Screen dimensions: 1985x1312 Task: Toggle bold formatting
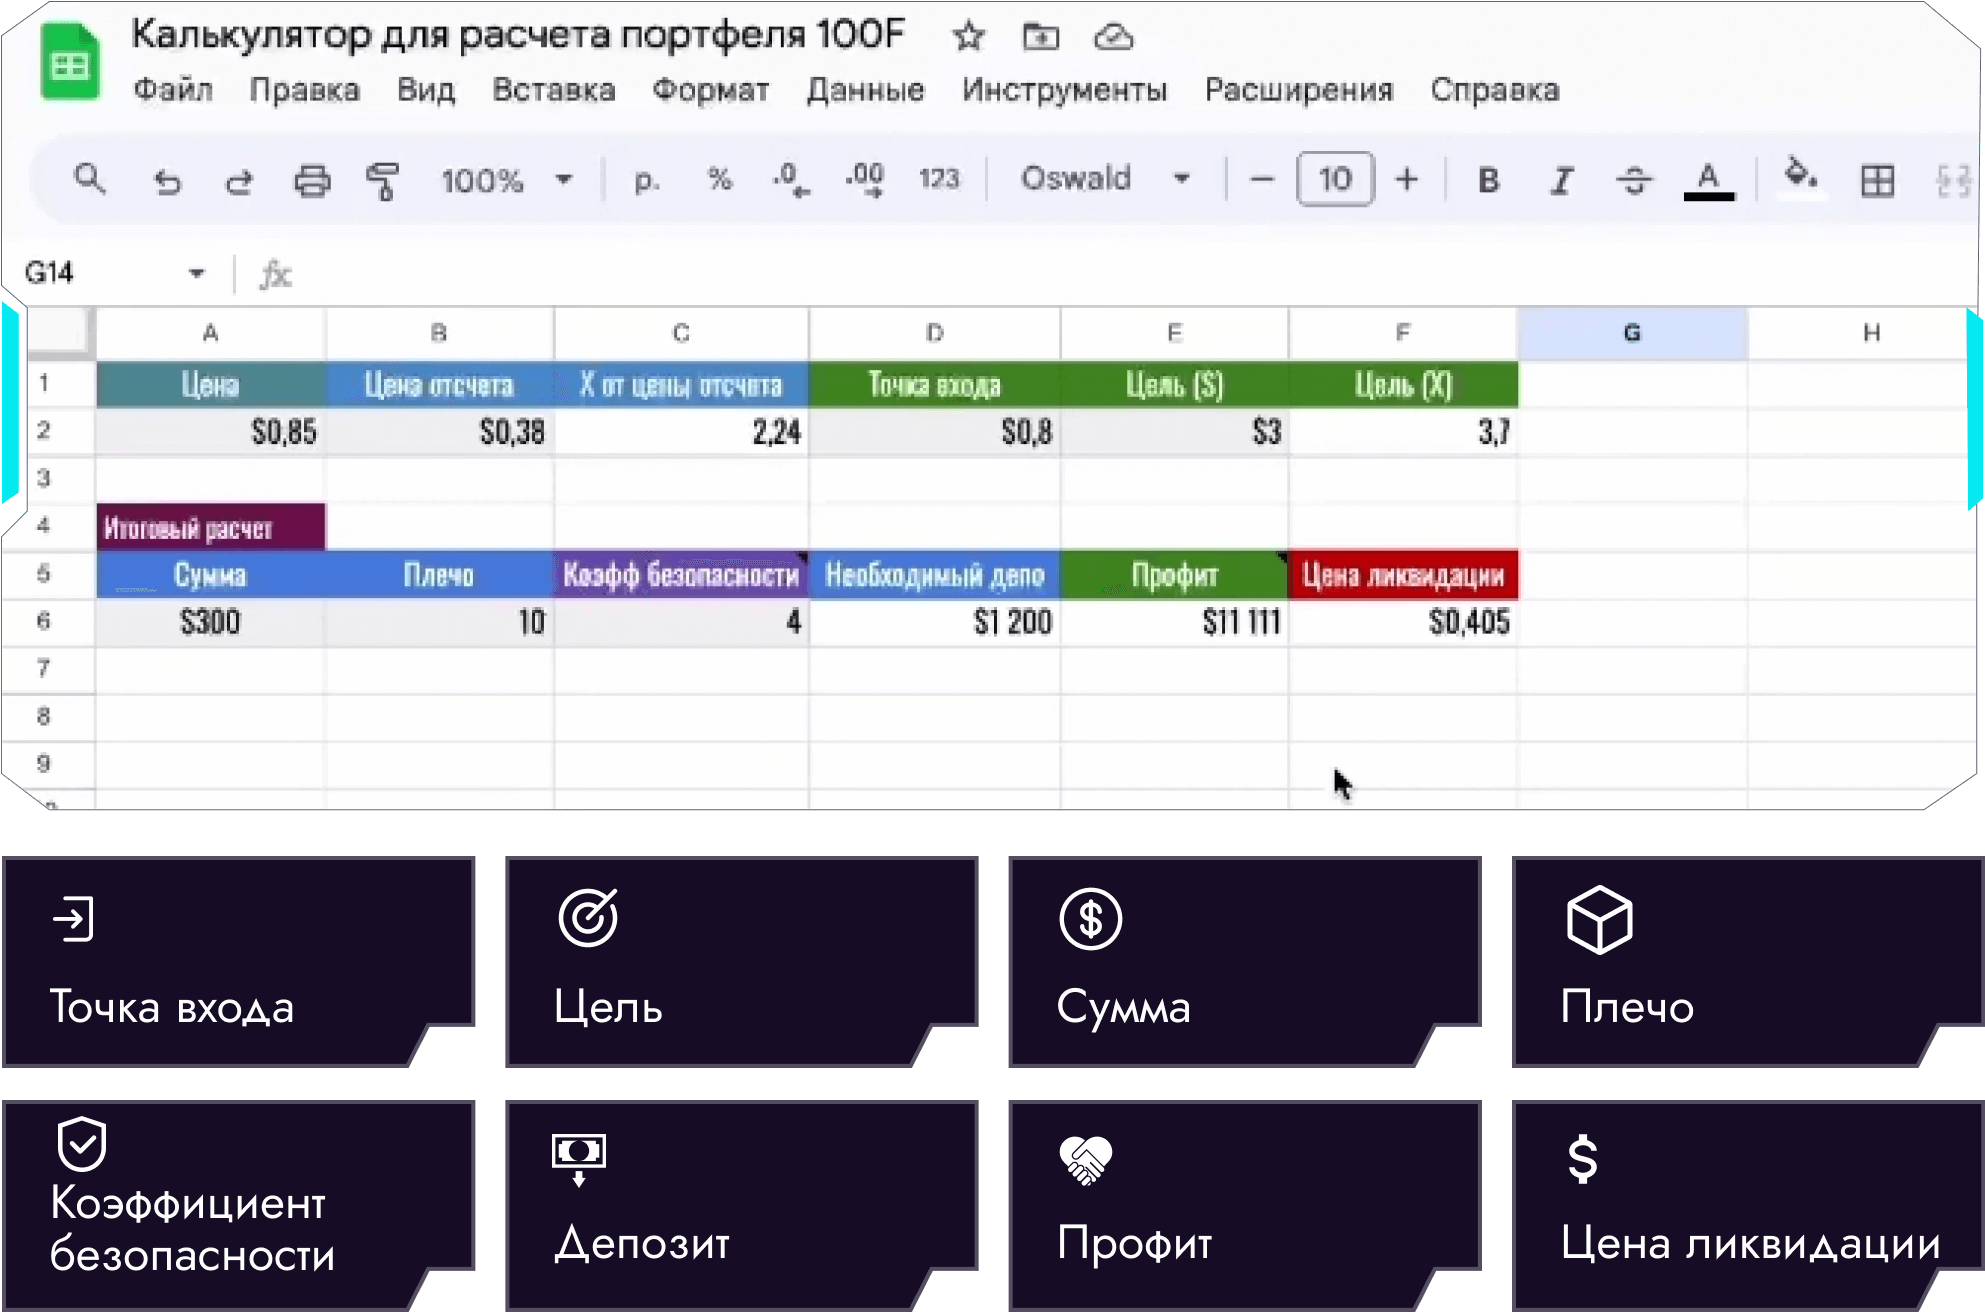1488,180
